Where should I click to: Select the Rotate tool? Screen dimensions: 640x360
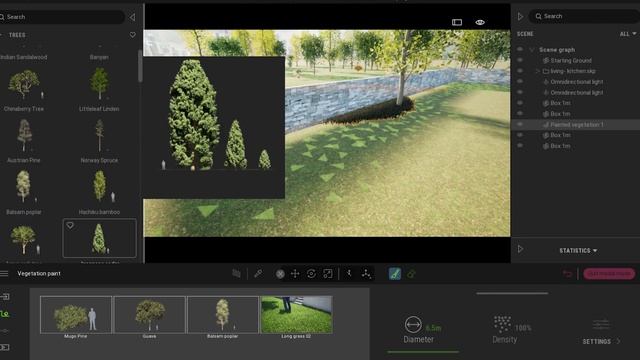[311, 274]
